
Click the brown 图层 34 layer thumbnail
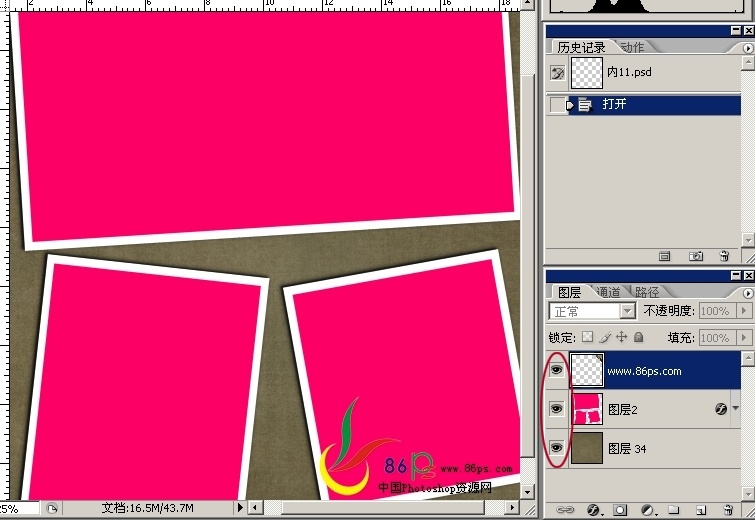pos(586,448)
